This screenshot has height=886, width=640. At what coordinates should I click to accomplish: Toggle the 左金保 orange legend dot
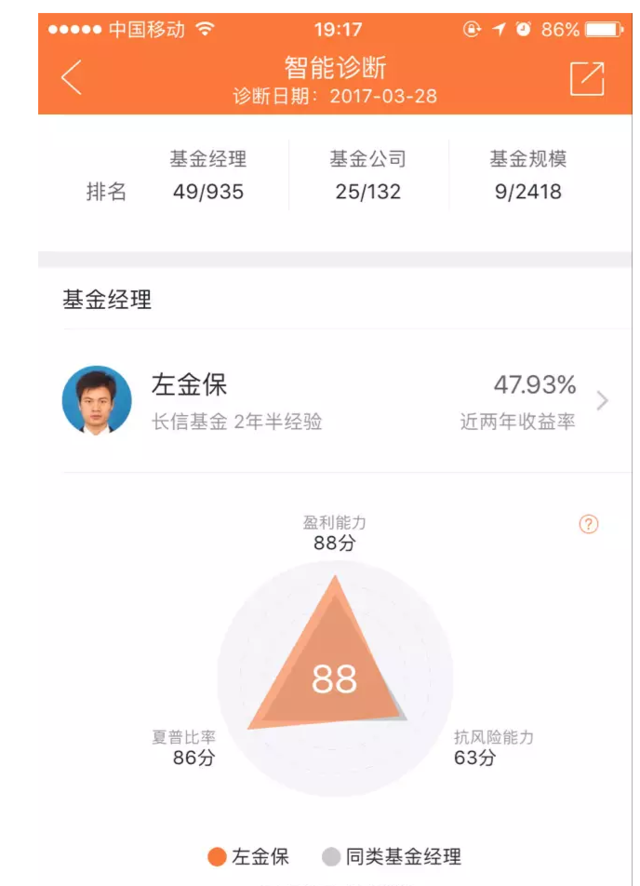(217, 857)
